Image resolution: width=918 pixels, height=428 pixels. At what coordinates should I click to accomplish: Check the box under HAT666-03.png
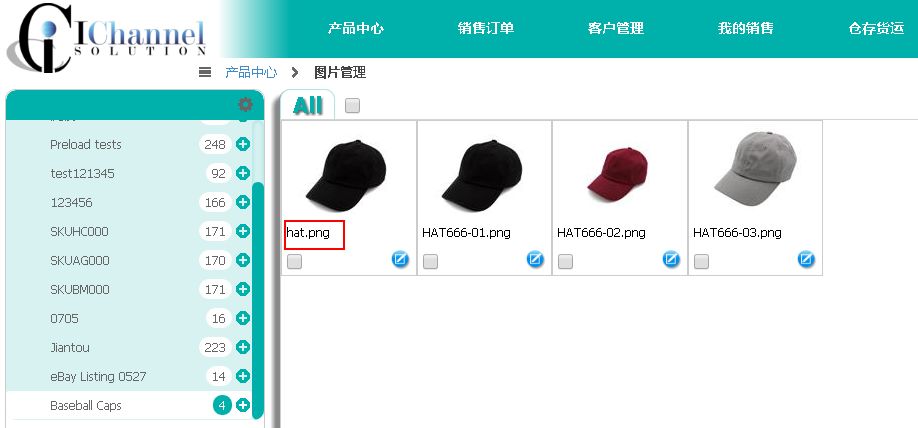pyautogui.click(x=701, y=262)
